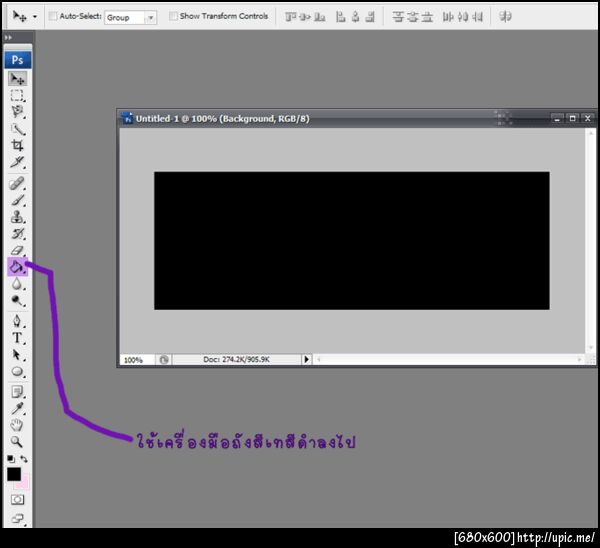Select the Notes tool
Image resolution: width=600 pixels, height=548 pixels.
click(17, 391)
